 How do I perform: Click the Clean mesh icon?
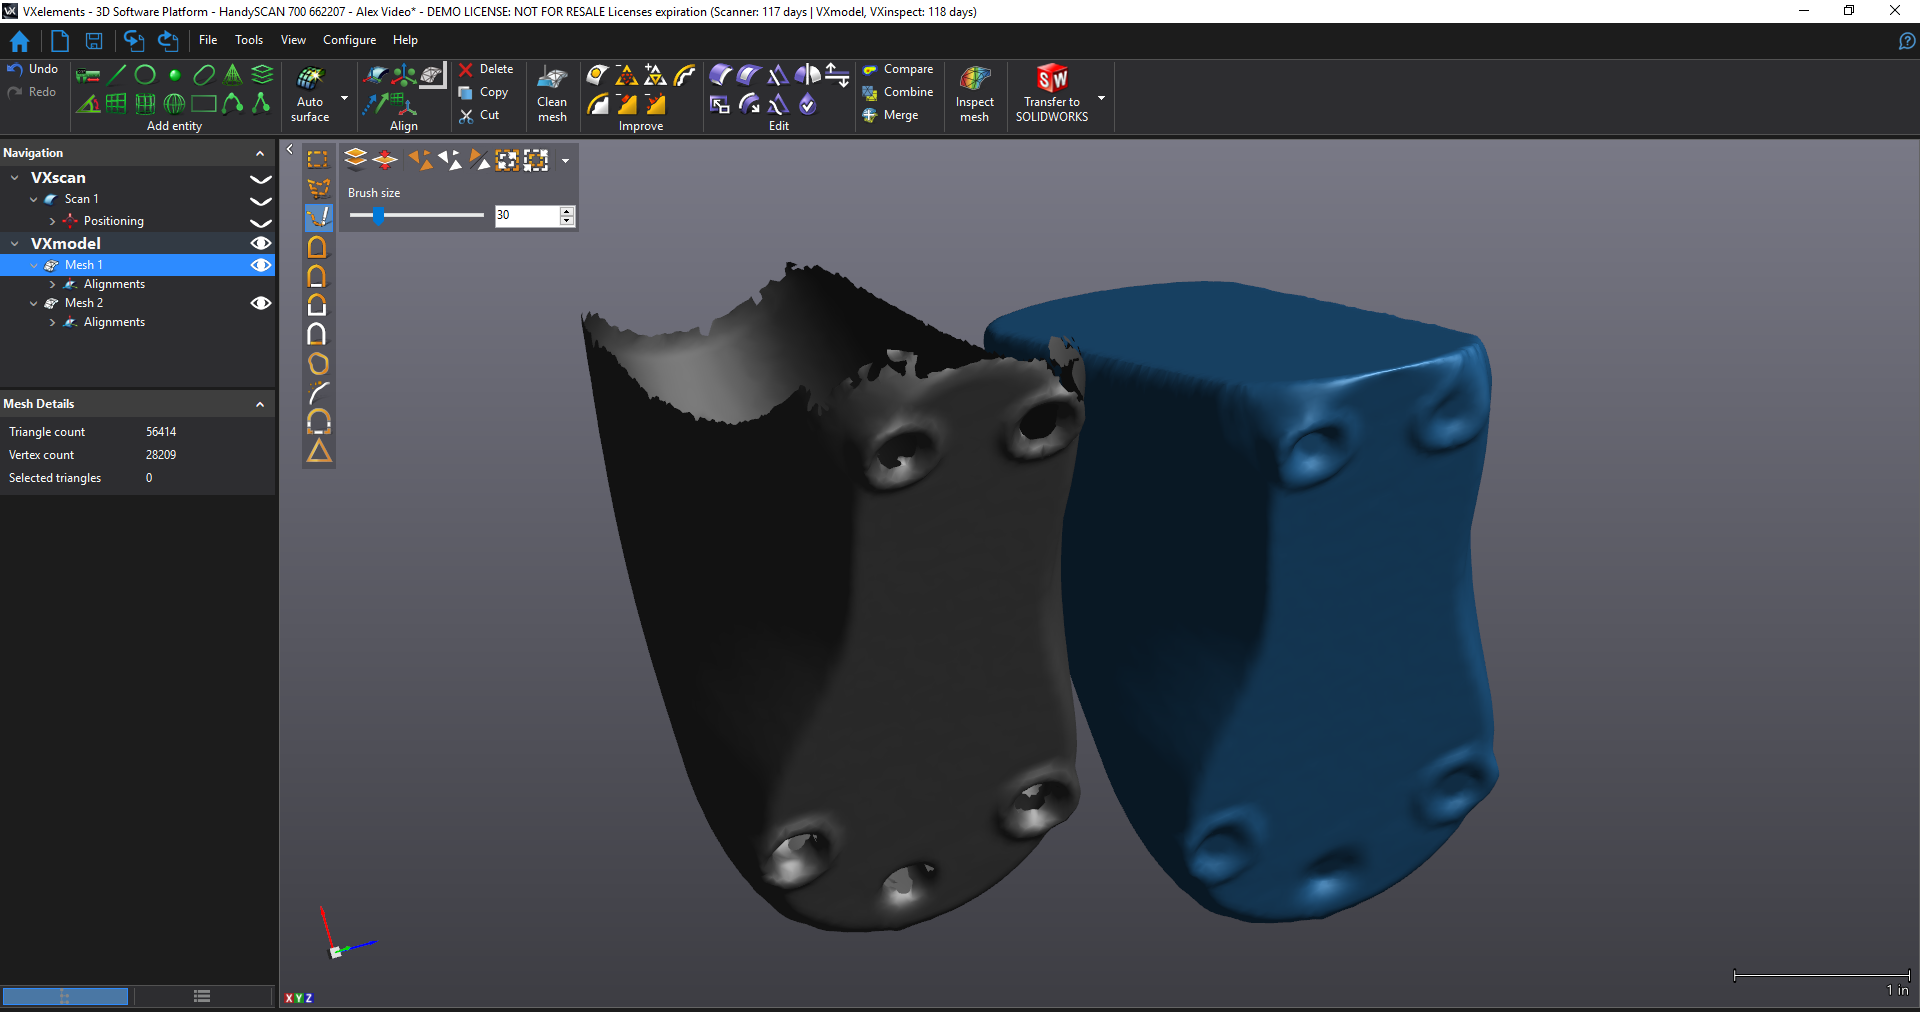click(x=552, y=80)
